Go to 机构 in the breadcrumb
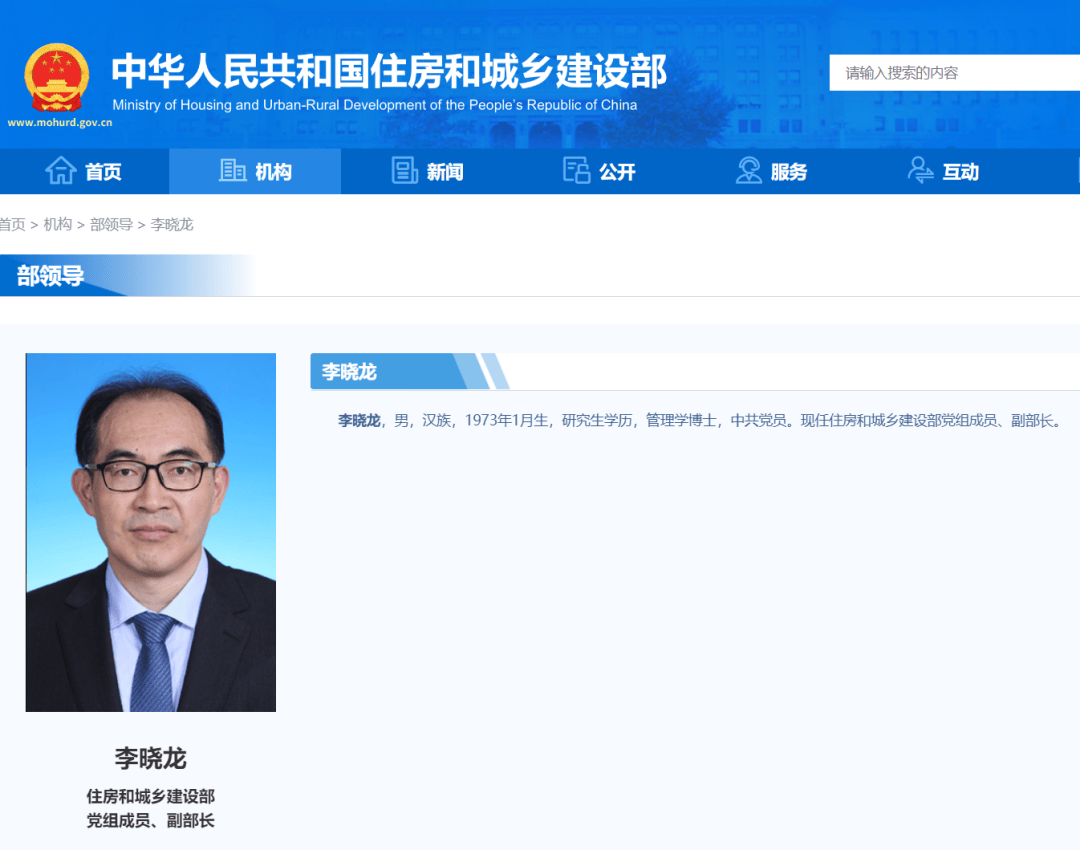 click(x=58, y=225)
